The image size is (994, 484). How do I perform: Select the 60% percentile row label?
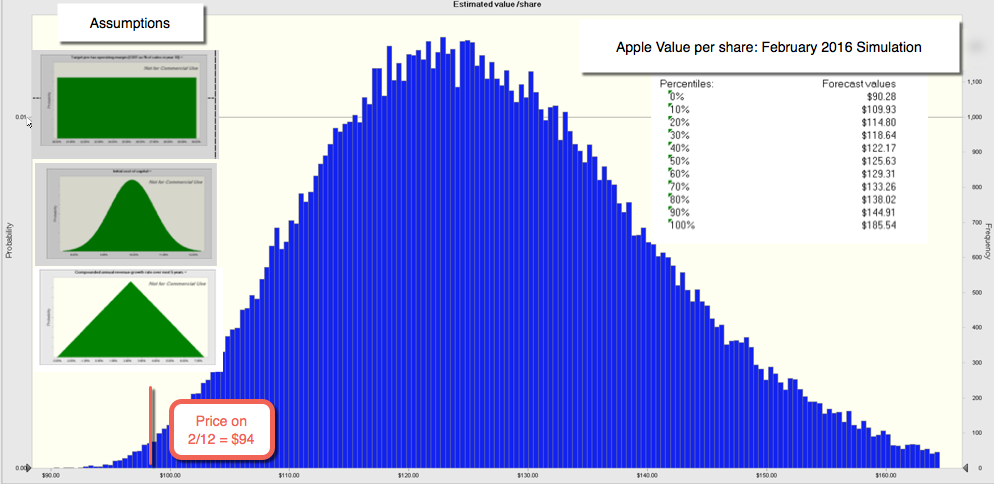(681, 174)
